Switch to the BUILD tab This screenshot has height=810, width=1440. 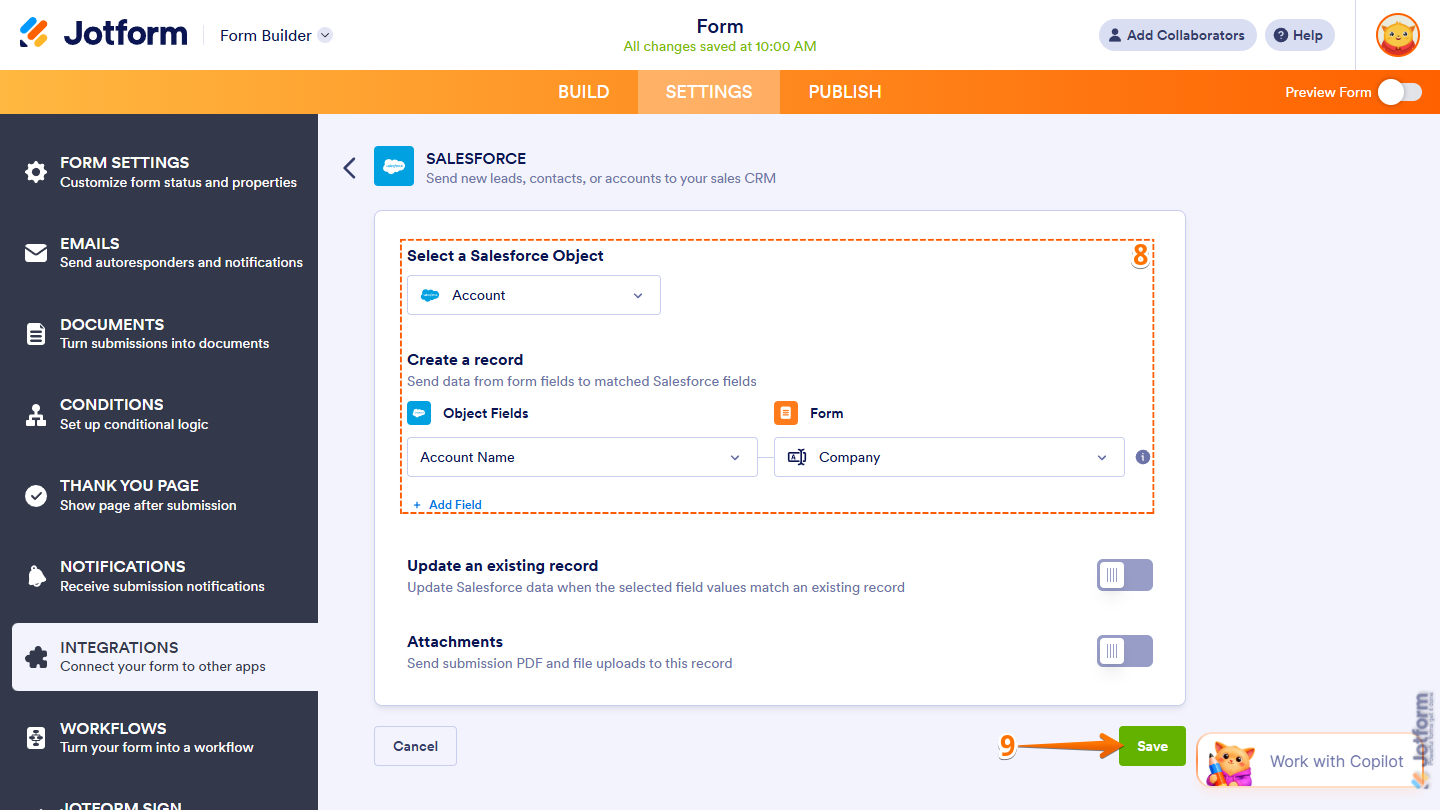click(x=583, y=91)
